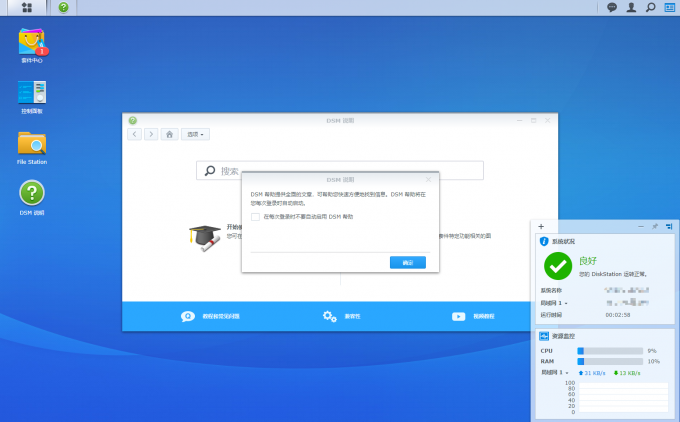This screenshot has width=680, height=422.
Task: Go back in the DSM Help window
Action: [x=134, y=134]
